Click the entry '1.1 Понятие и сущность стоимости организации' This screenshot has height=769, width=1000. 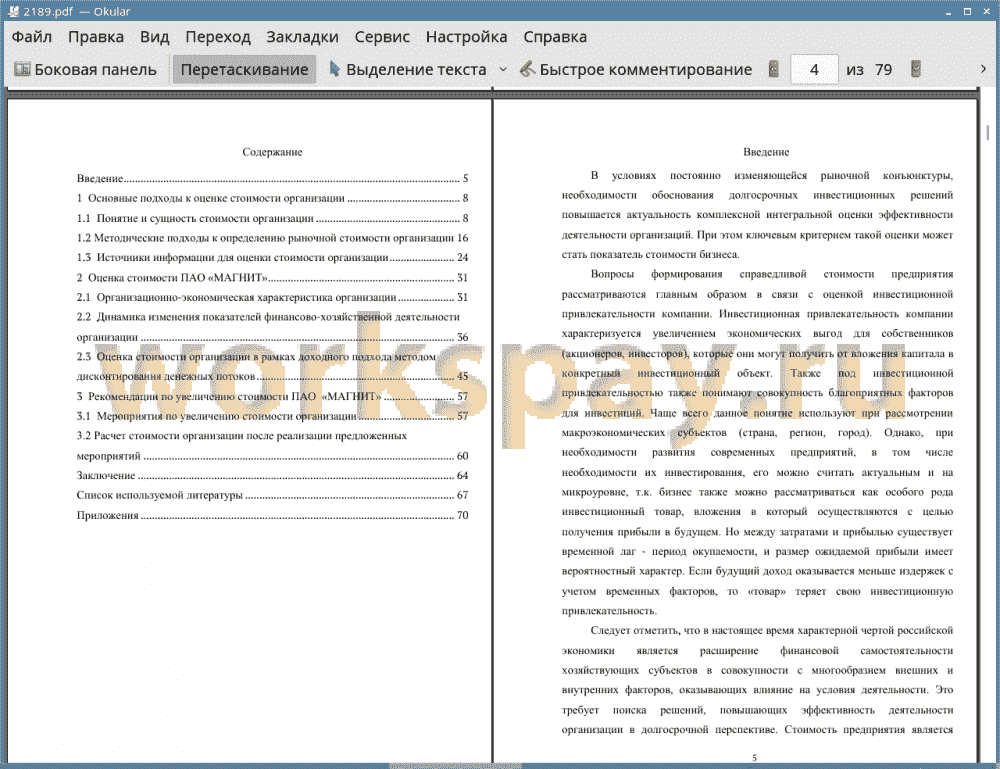[x=272, y=218]
